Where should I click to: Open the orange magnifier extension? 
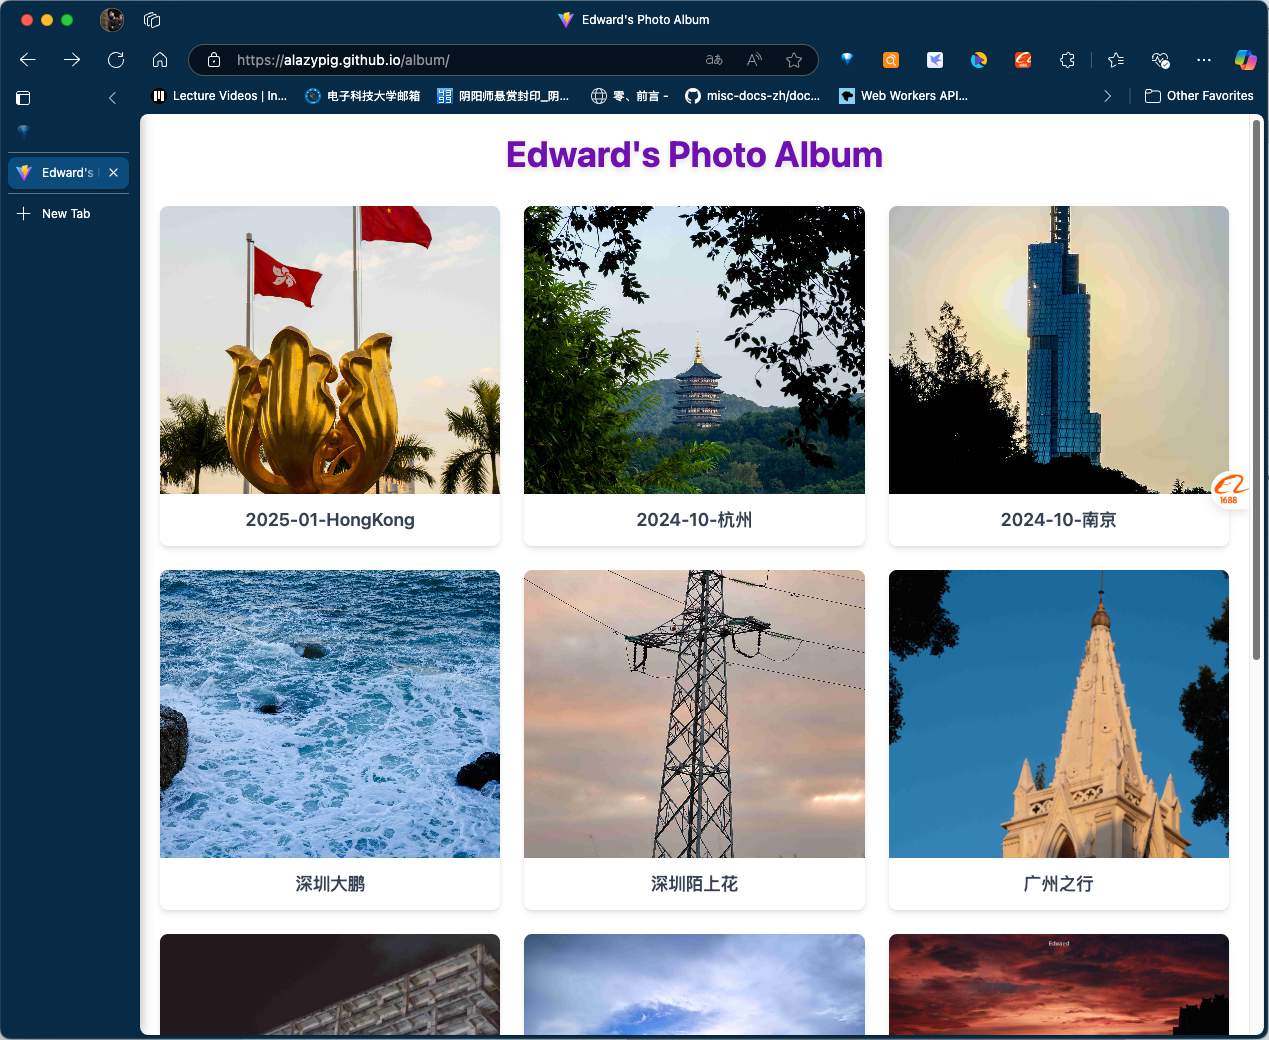[x=891, y=60]
